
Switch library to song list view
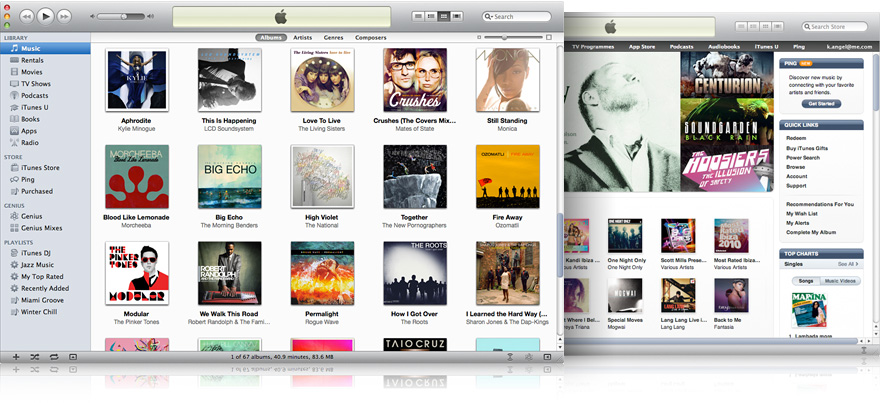pyautogui.click(x=418, y=16)
